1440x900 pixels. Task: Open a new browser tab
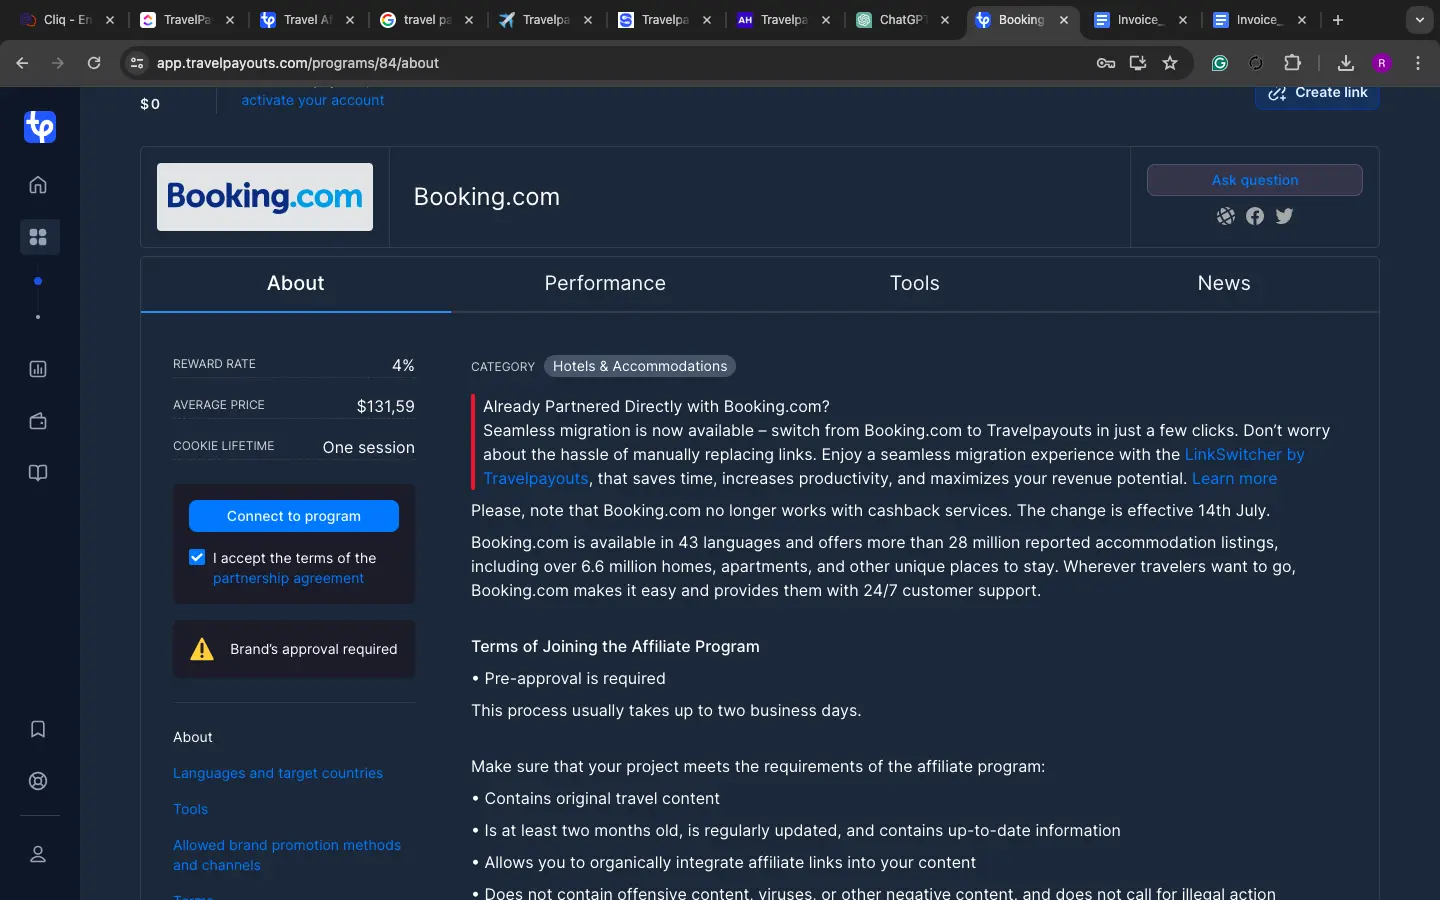(1338, 20)
